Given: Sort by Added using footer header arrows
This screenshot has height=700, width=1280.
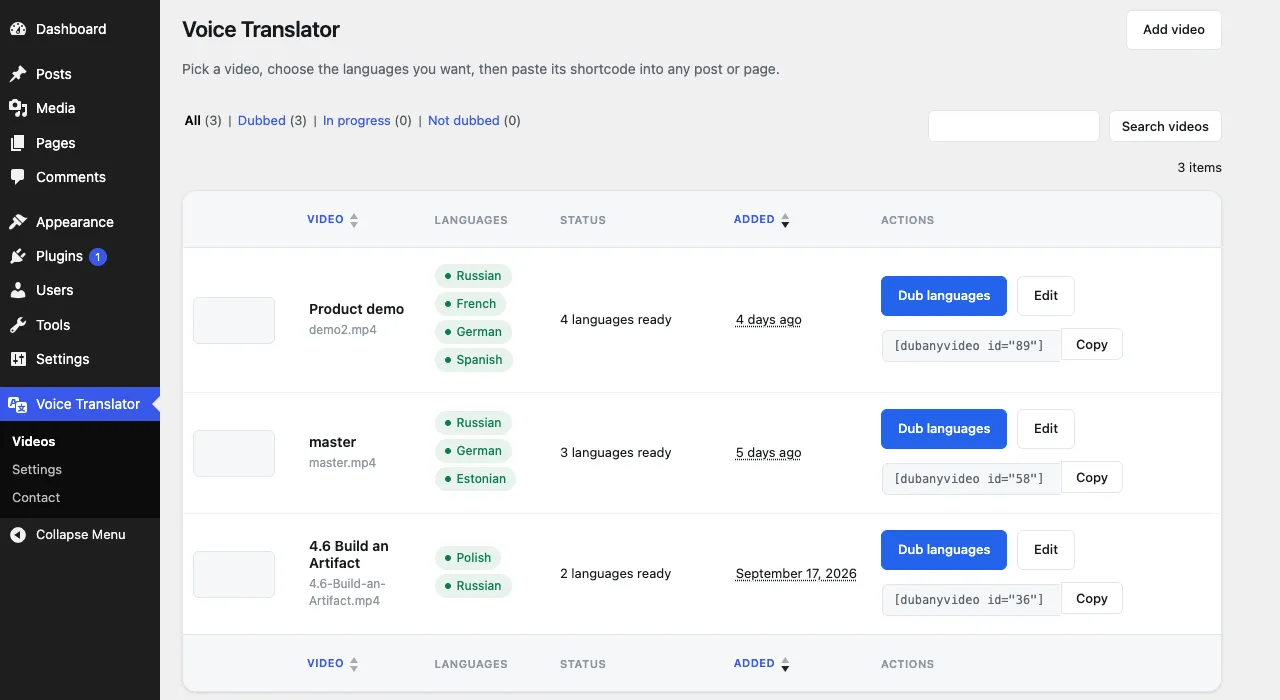Looking at the screenshot, I should (x=785, y=664).
